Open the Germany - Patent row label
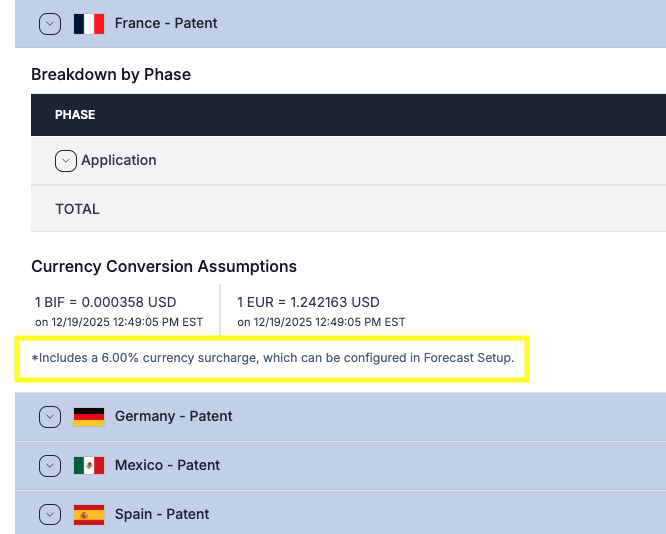 click(174, 416)
